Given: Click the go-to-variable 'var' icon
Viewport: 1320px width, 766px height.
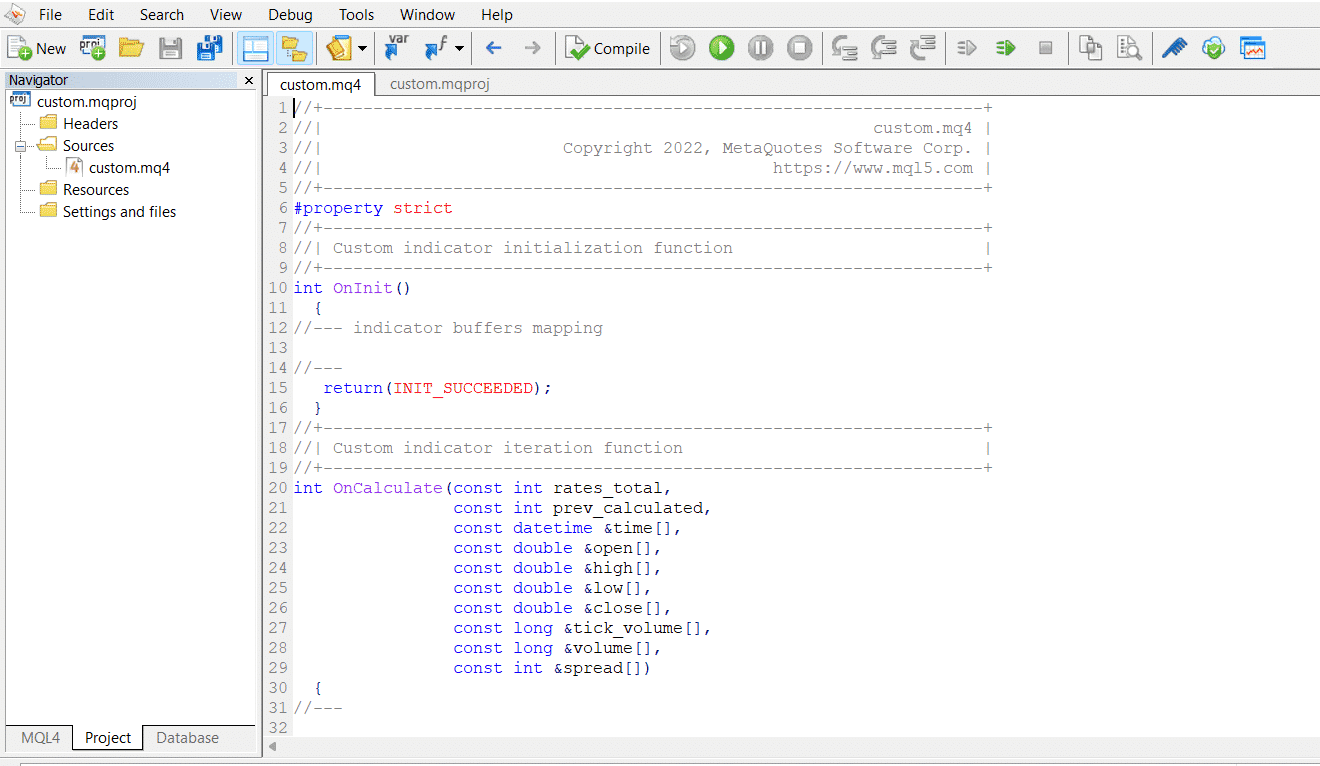Looking at the screenshot, I should [397, 48].
